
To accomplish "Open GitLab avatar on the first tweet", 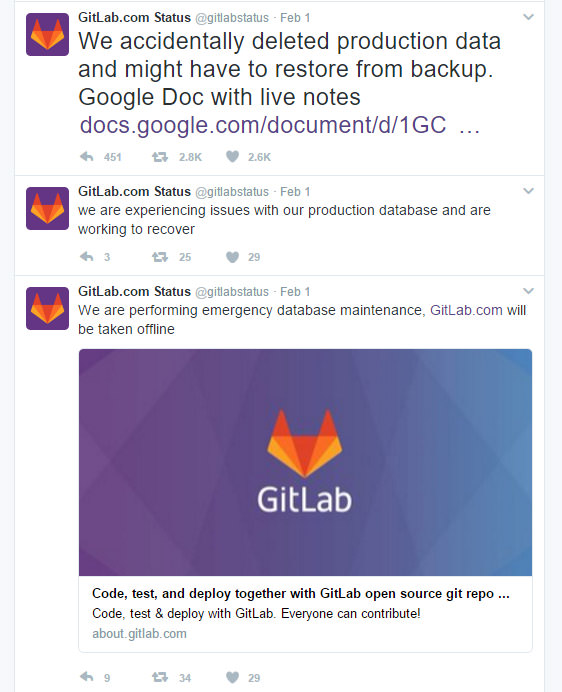I will (x=47, y=34).
